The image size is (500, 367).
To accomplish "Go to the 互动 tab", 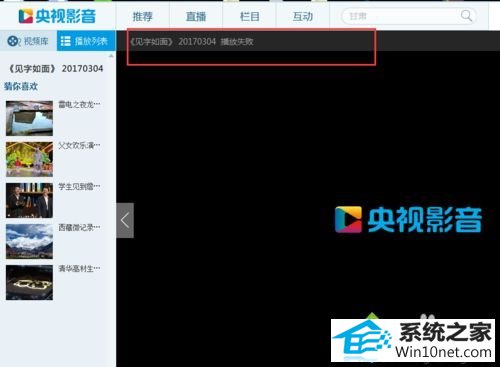I will coord(303,16).
